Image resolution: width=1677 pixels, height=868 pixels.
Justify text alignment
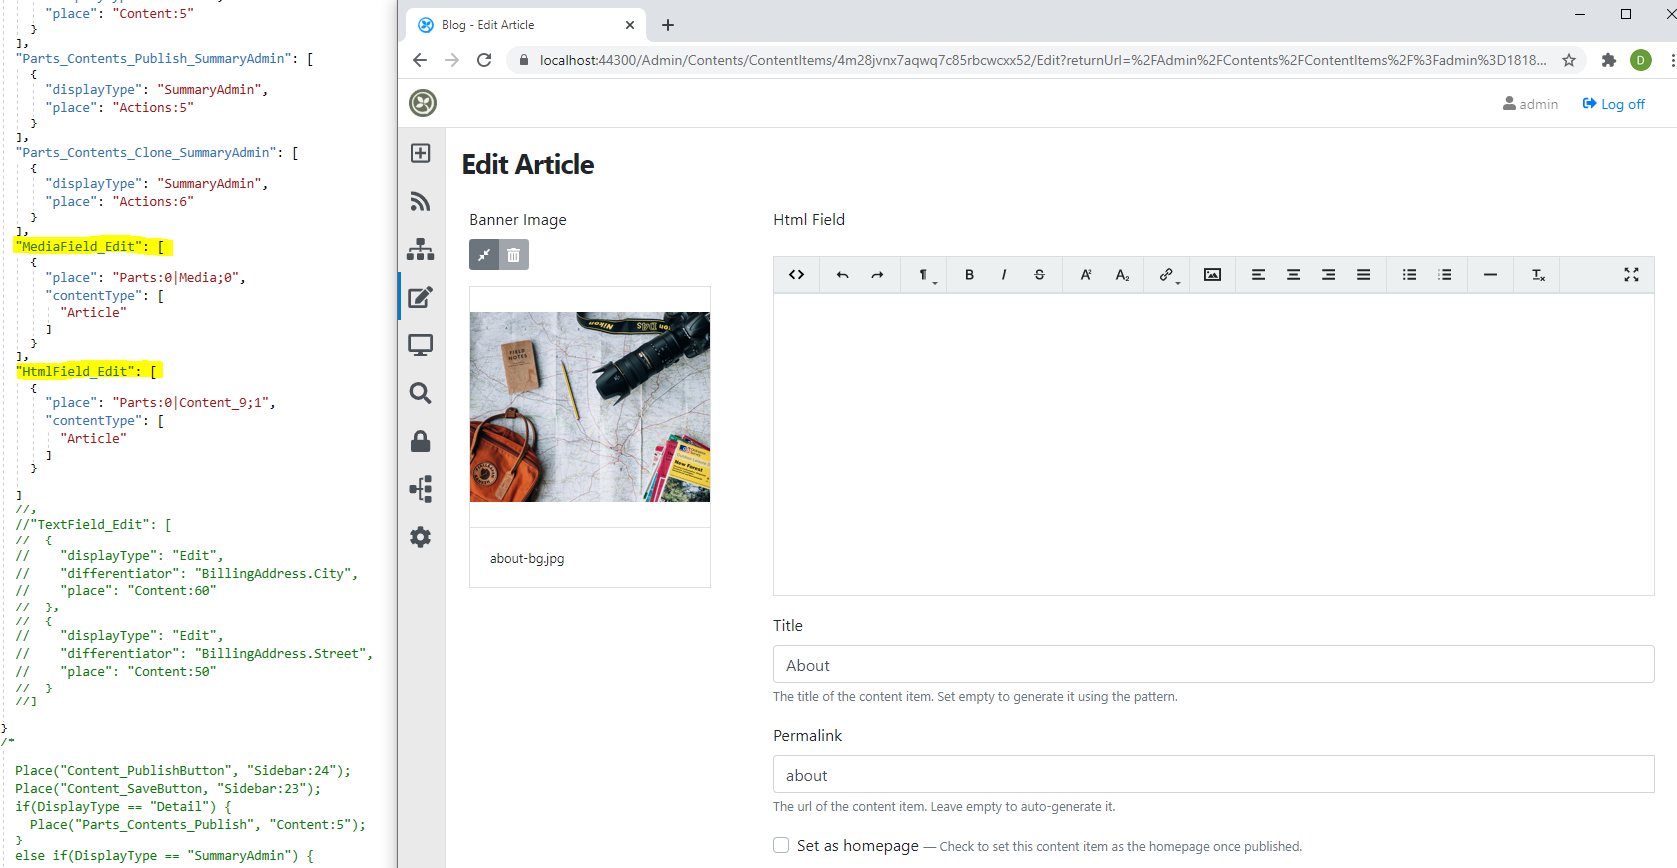[x=1363, y=275]
